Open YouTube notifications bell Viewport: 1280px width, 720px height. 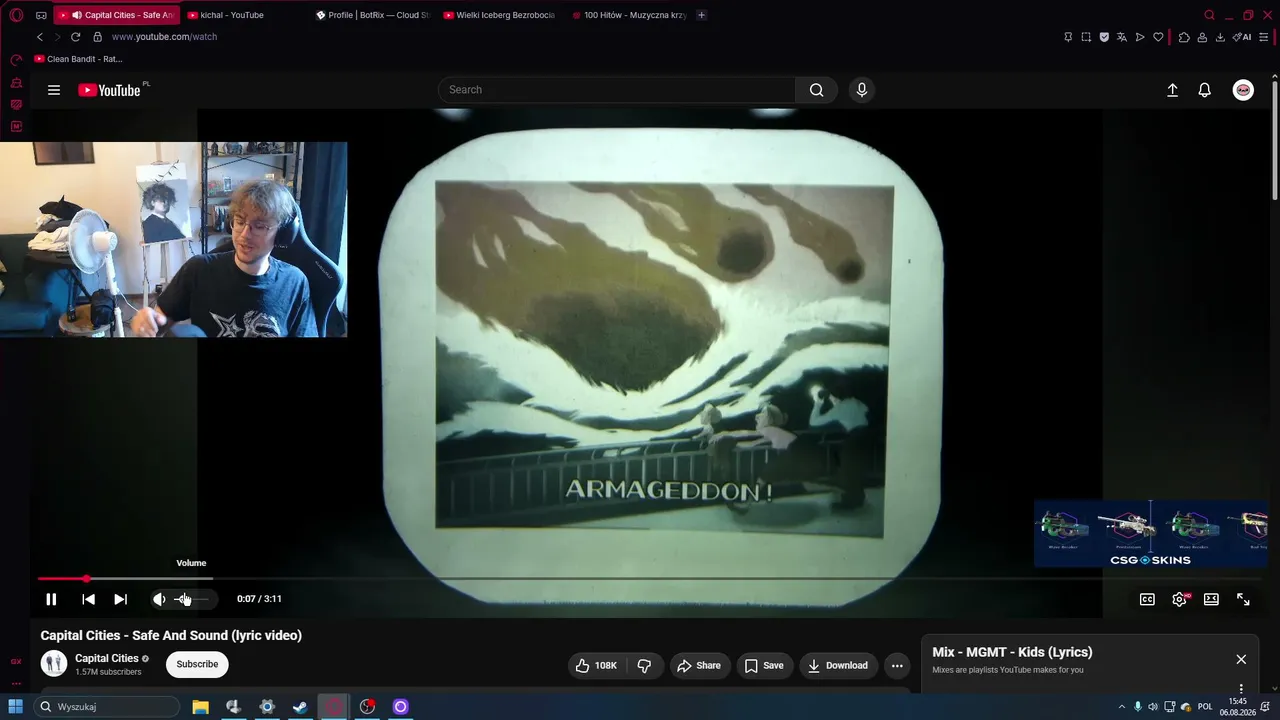[x=1205, y=90]
